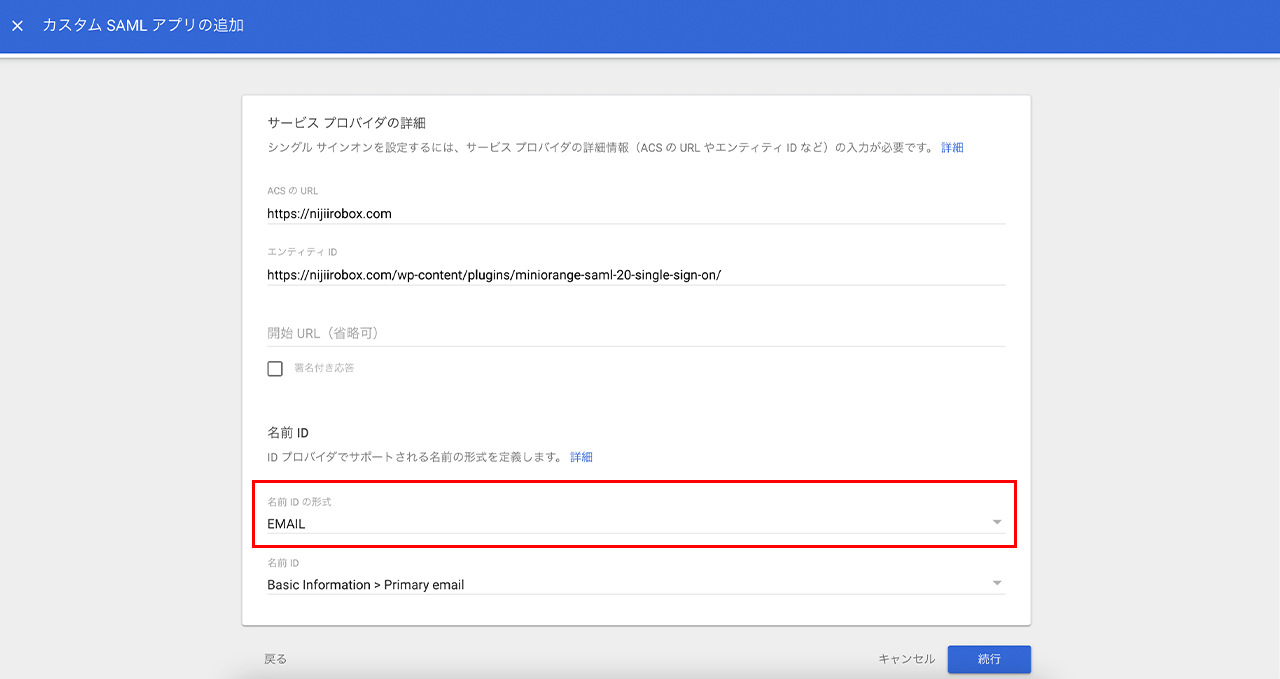This screenshot has width=1280, height=679.
Task: Click the arrow icon beside Primary email
Action: coord(996,584)
